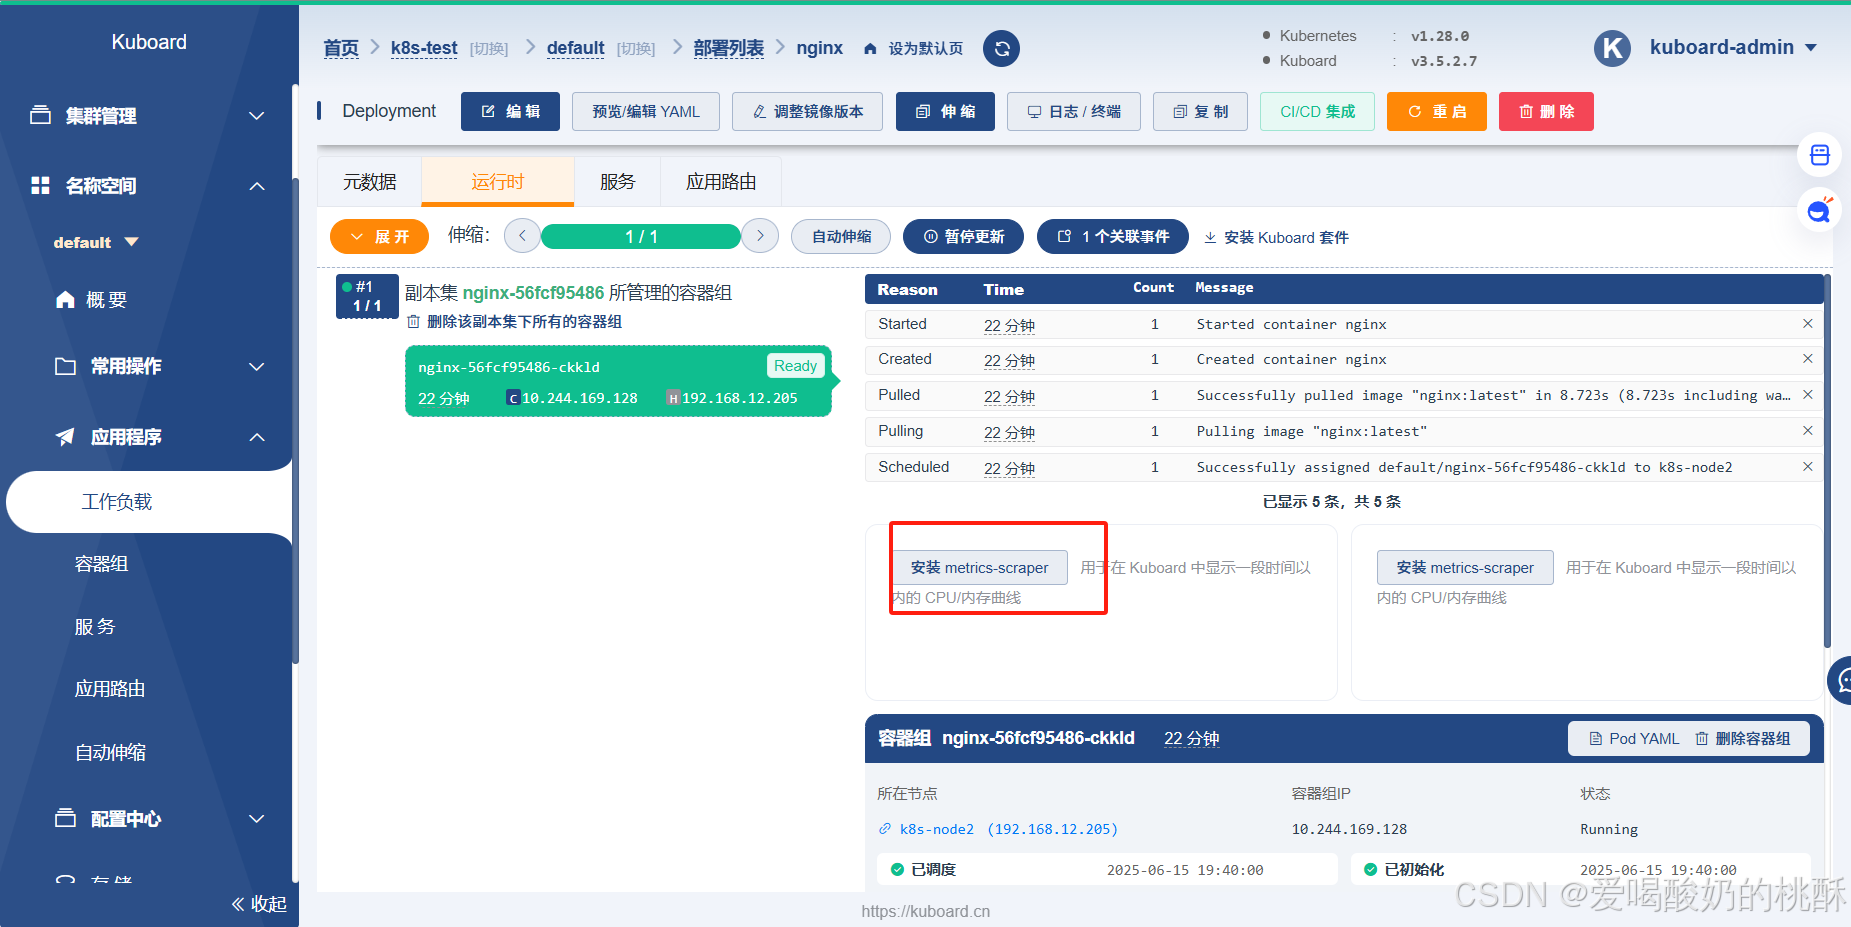Click the red 删除 delete button

tap(1546, 111)
